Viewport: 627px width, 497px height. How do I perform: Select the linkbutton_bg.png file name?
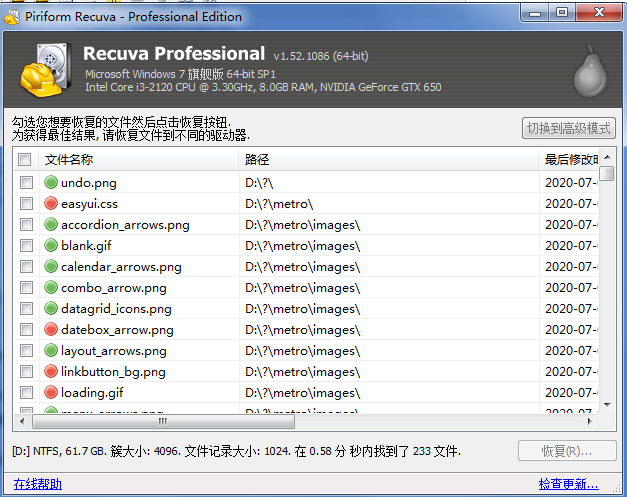click(x=113, y=372)
